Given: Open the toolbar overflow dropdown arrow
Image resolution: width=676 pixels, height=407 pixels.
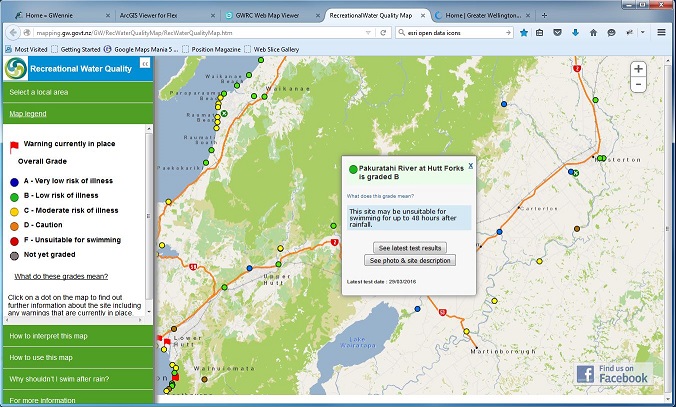Looking at the screenshot, I should tap(643, 32).
